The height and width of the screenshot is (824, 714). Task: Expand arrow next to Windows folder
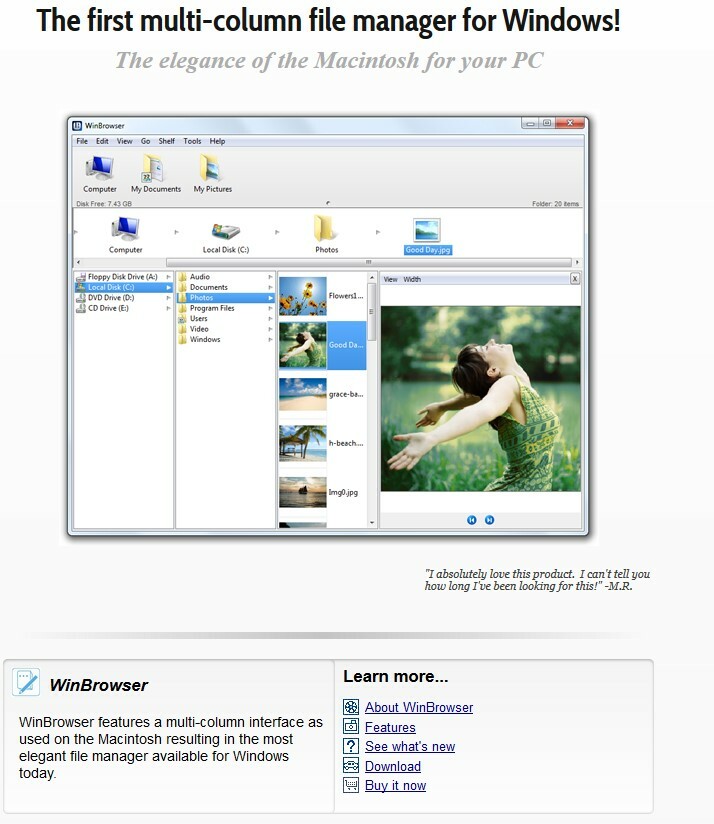pyautogui.click(x=270, y=339)
